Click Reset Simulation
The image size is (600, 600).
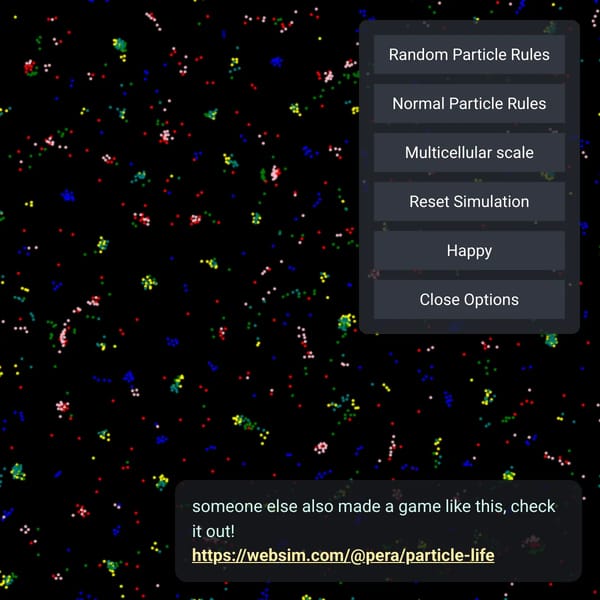pos(469,201)
